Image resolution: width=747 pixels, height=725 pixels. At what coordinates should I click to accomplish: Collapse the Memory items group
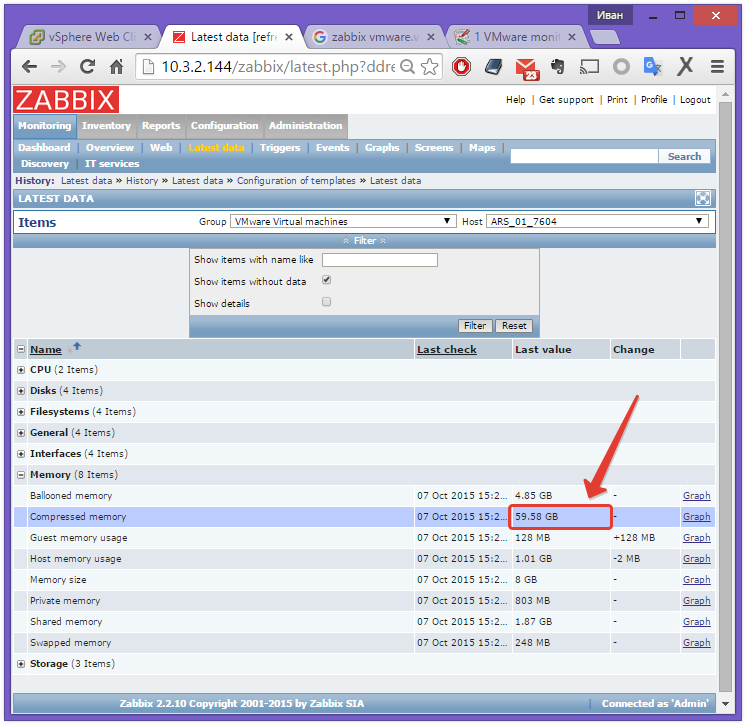(21, 475)
